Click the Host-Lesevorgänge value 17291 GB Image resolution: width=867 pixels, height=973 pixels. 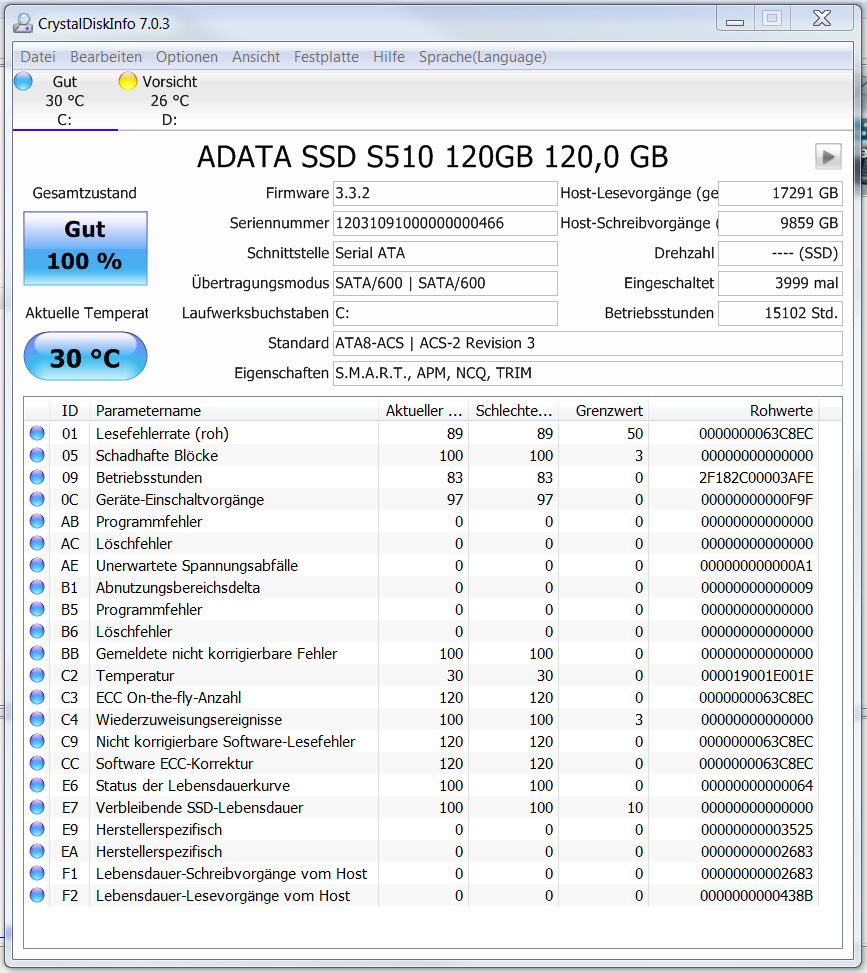point(780,194)
